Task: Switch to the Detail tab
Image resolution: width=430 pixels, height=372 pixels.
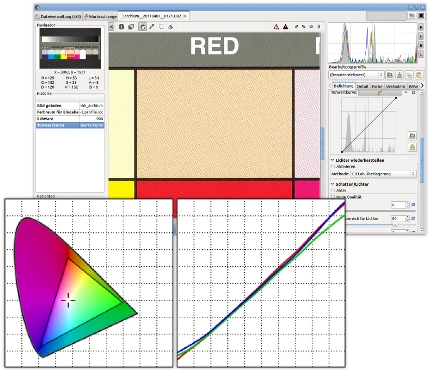Action: (x=362, y=86)
